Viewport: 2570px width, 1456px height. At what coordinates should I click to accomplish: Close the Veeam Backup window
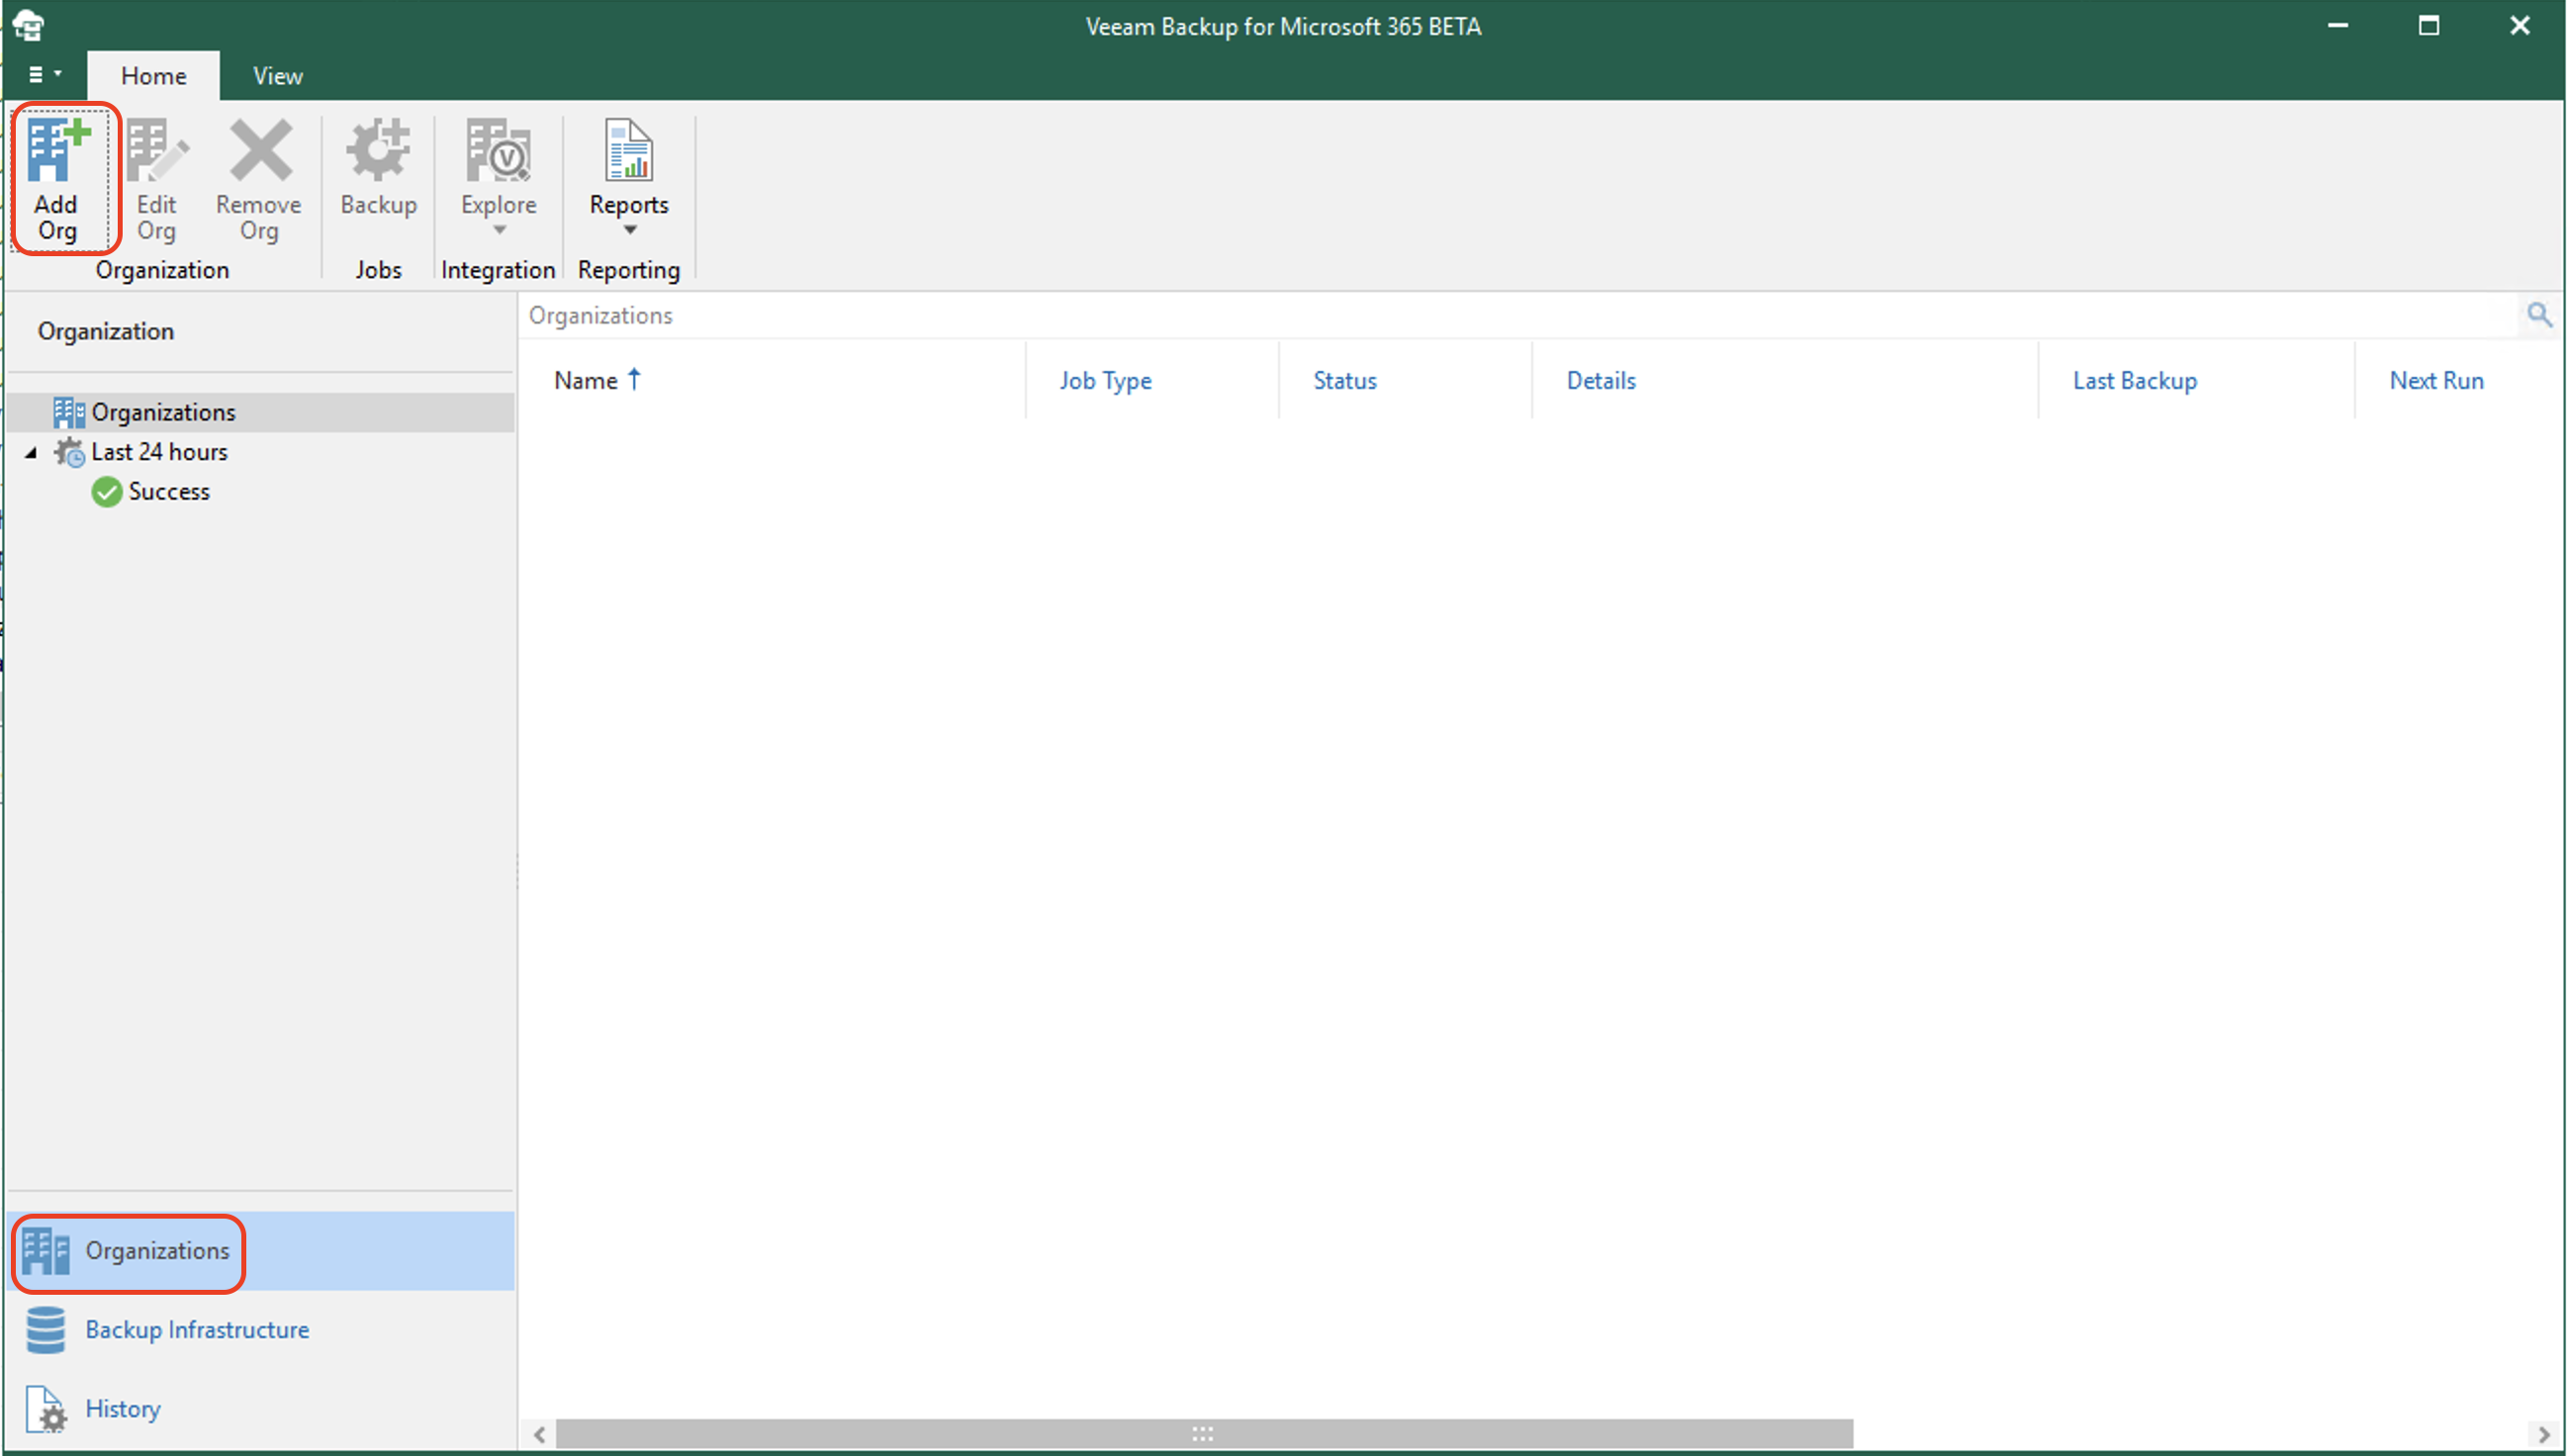tap(2520, 26)
